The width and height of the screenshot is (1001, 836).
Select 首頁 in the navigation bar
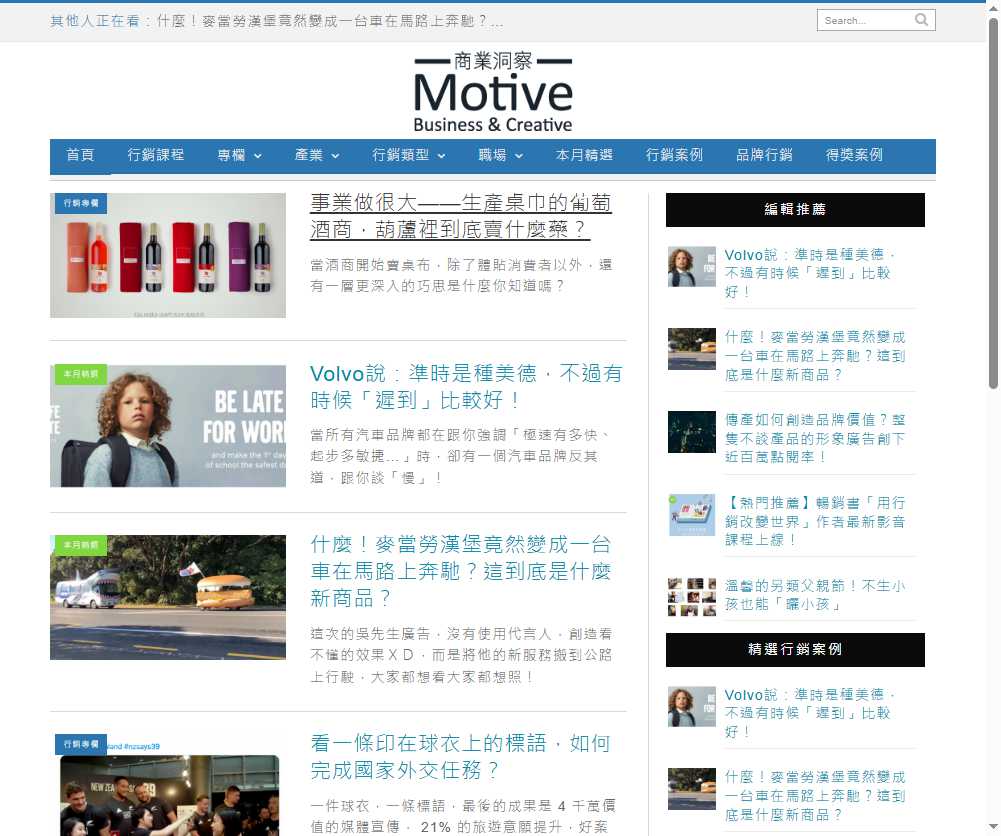point(80,156)
